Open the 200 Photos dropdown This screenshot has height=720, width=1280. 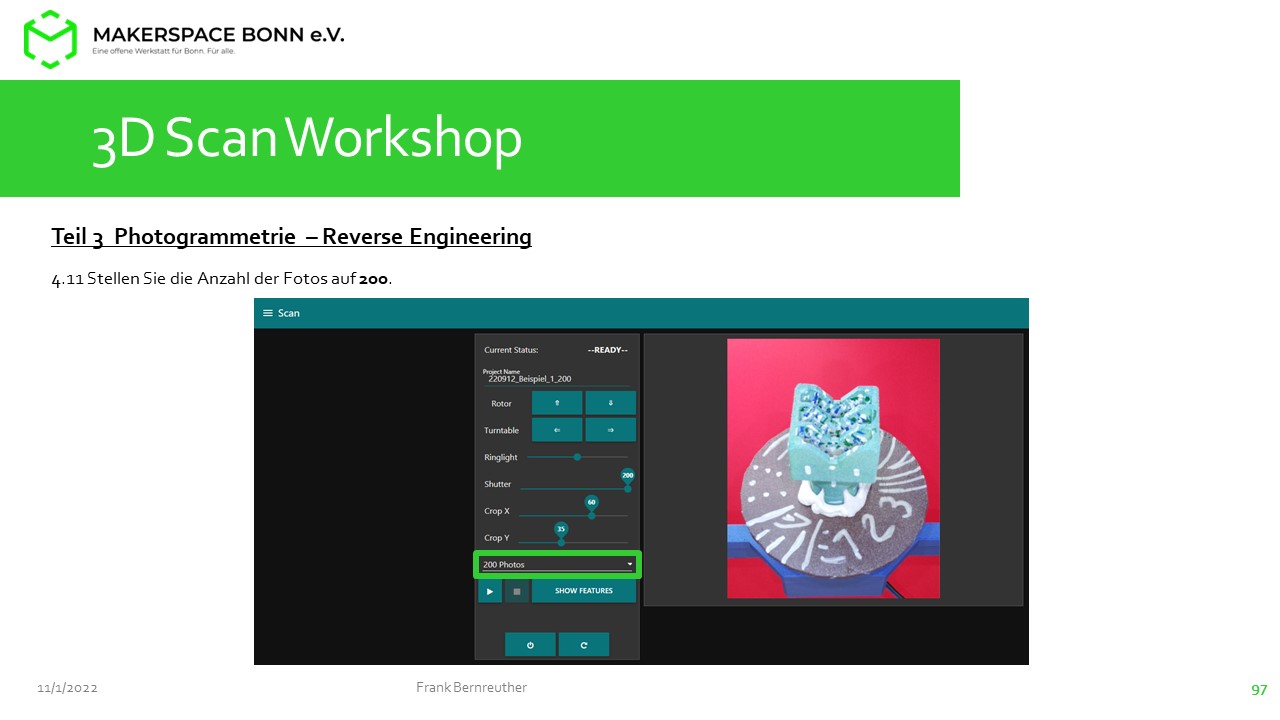click(557, 565)
